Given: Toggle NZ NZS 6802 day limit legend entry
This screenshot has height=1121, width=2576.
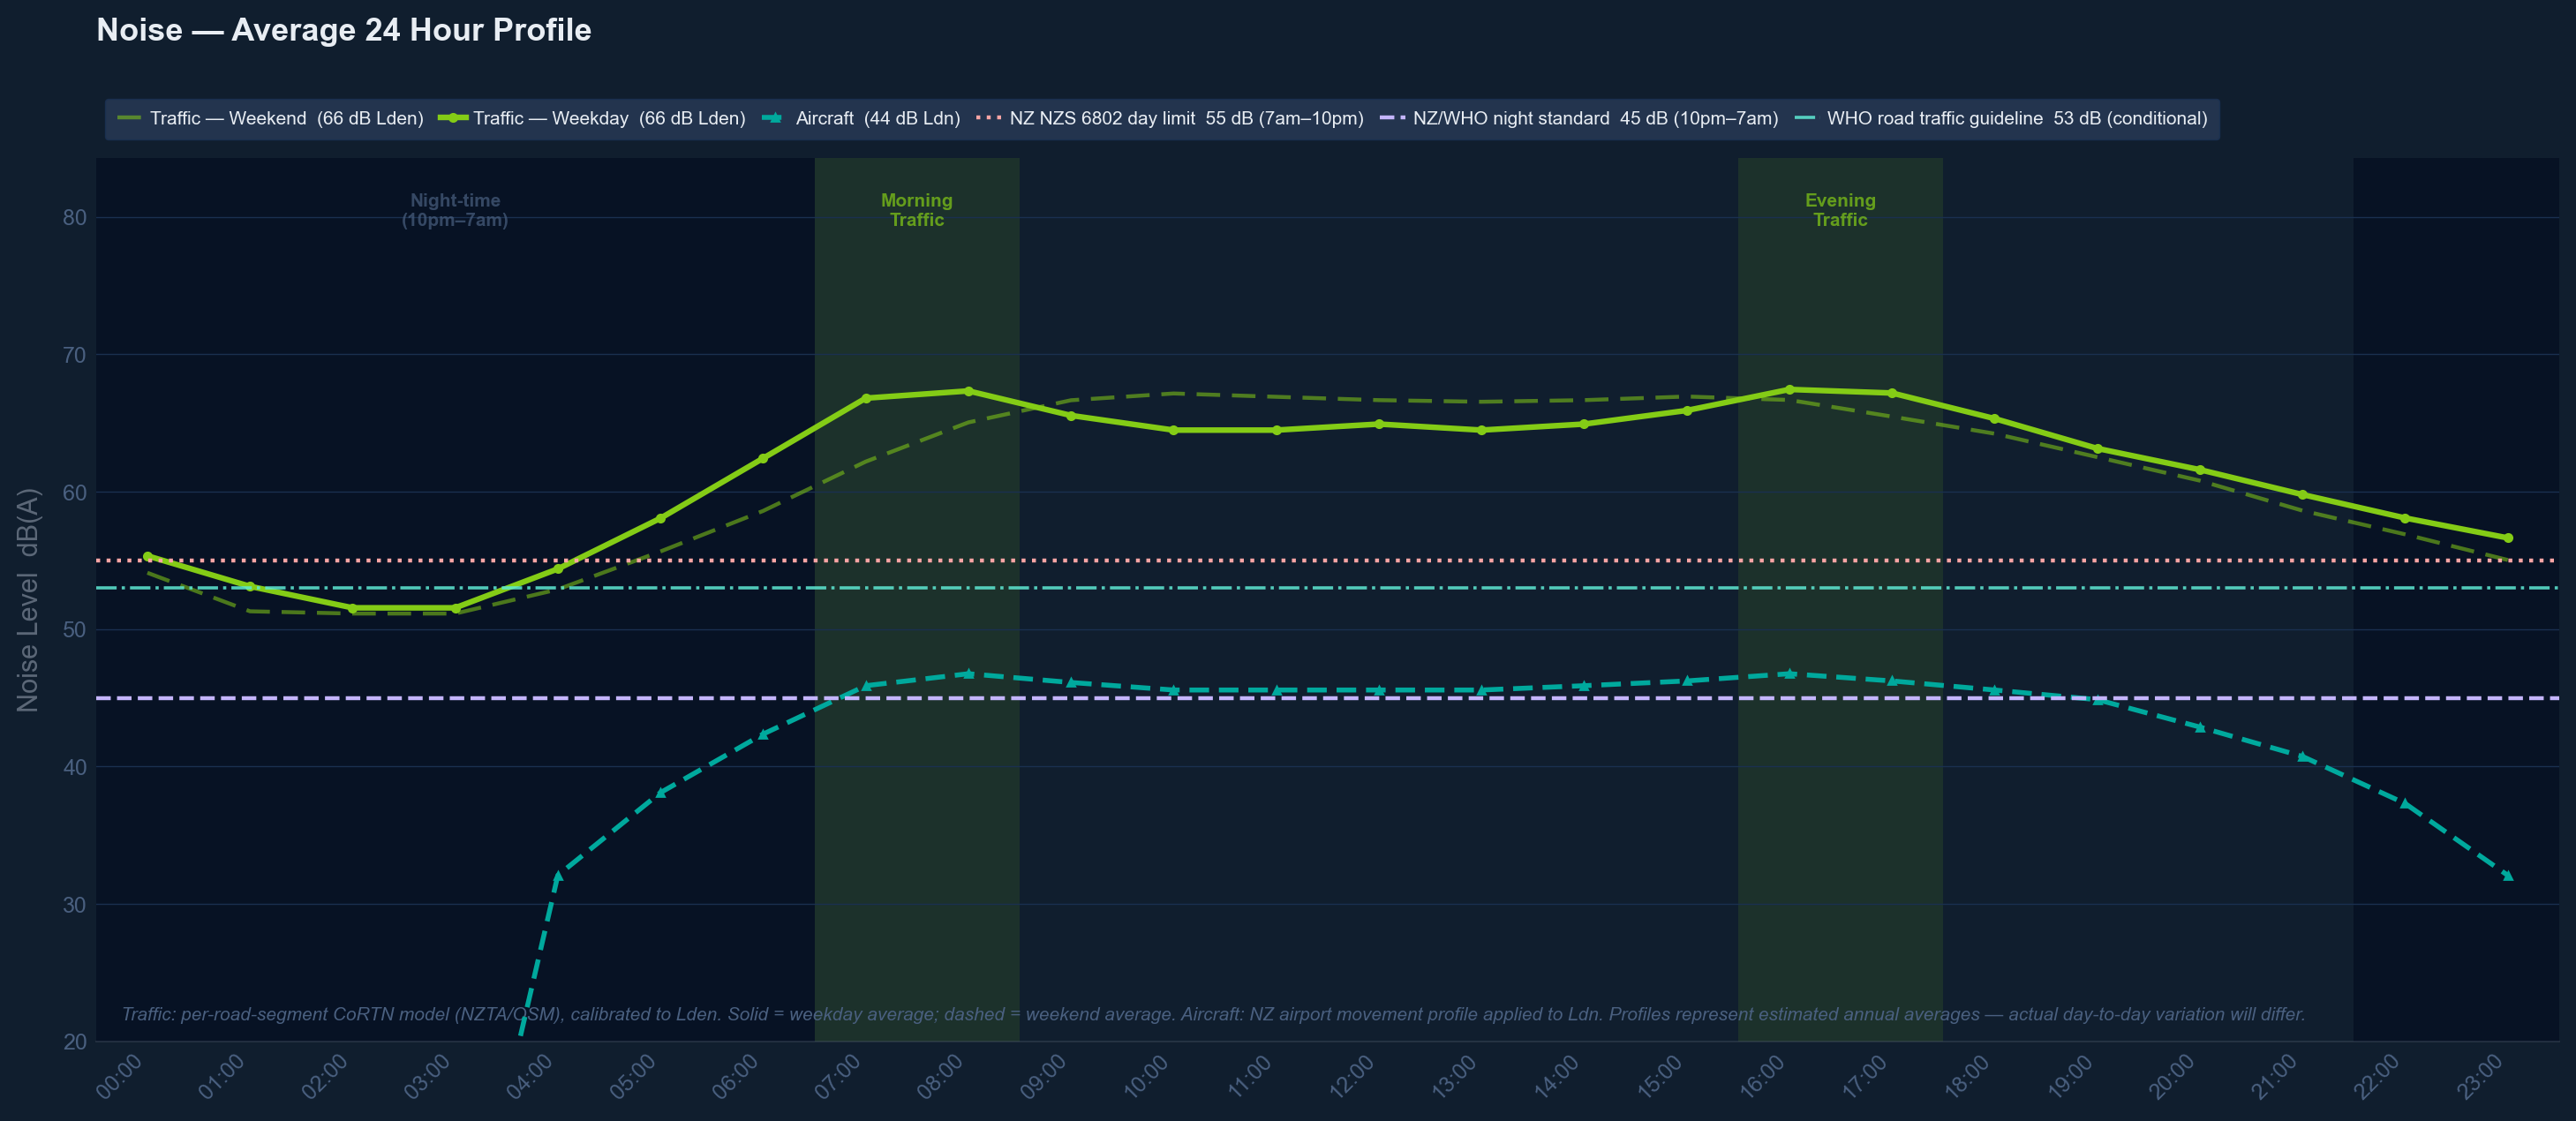Looking at the screenshot, I should click(1169, 118).
